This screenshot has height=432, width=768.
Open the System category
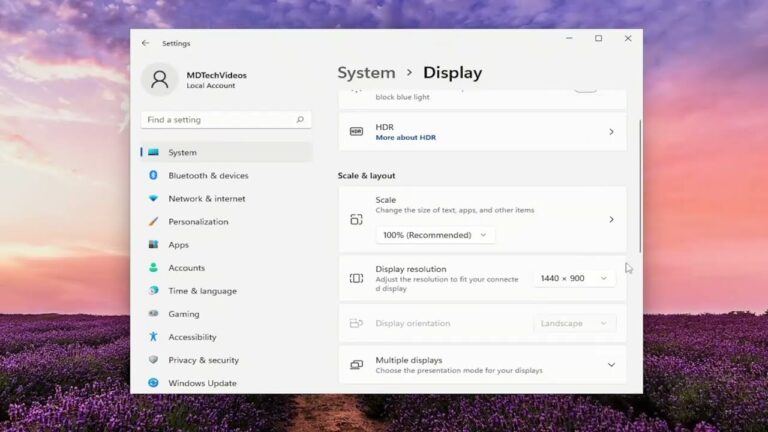(227, 152)
